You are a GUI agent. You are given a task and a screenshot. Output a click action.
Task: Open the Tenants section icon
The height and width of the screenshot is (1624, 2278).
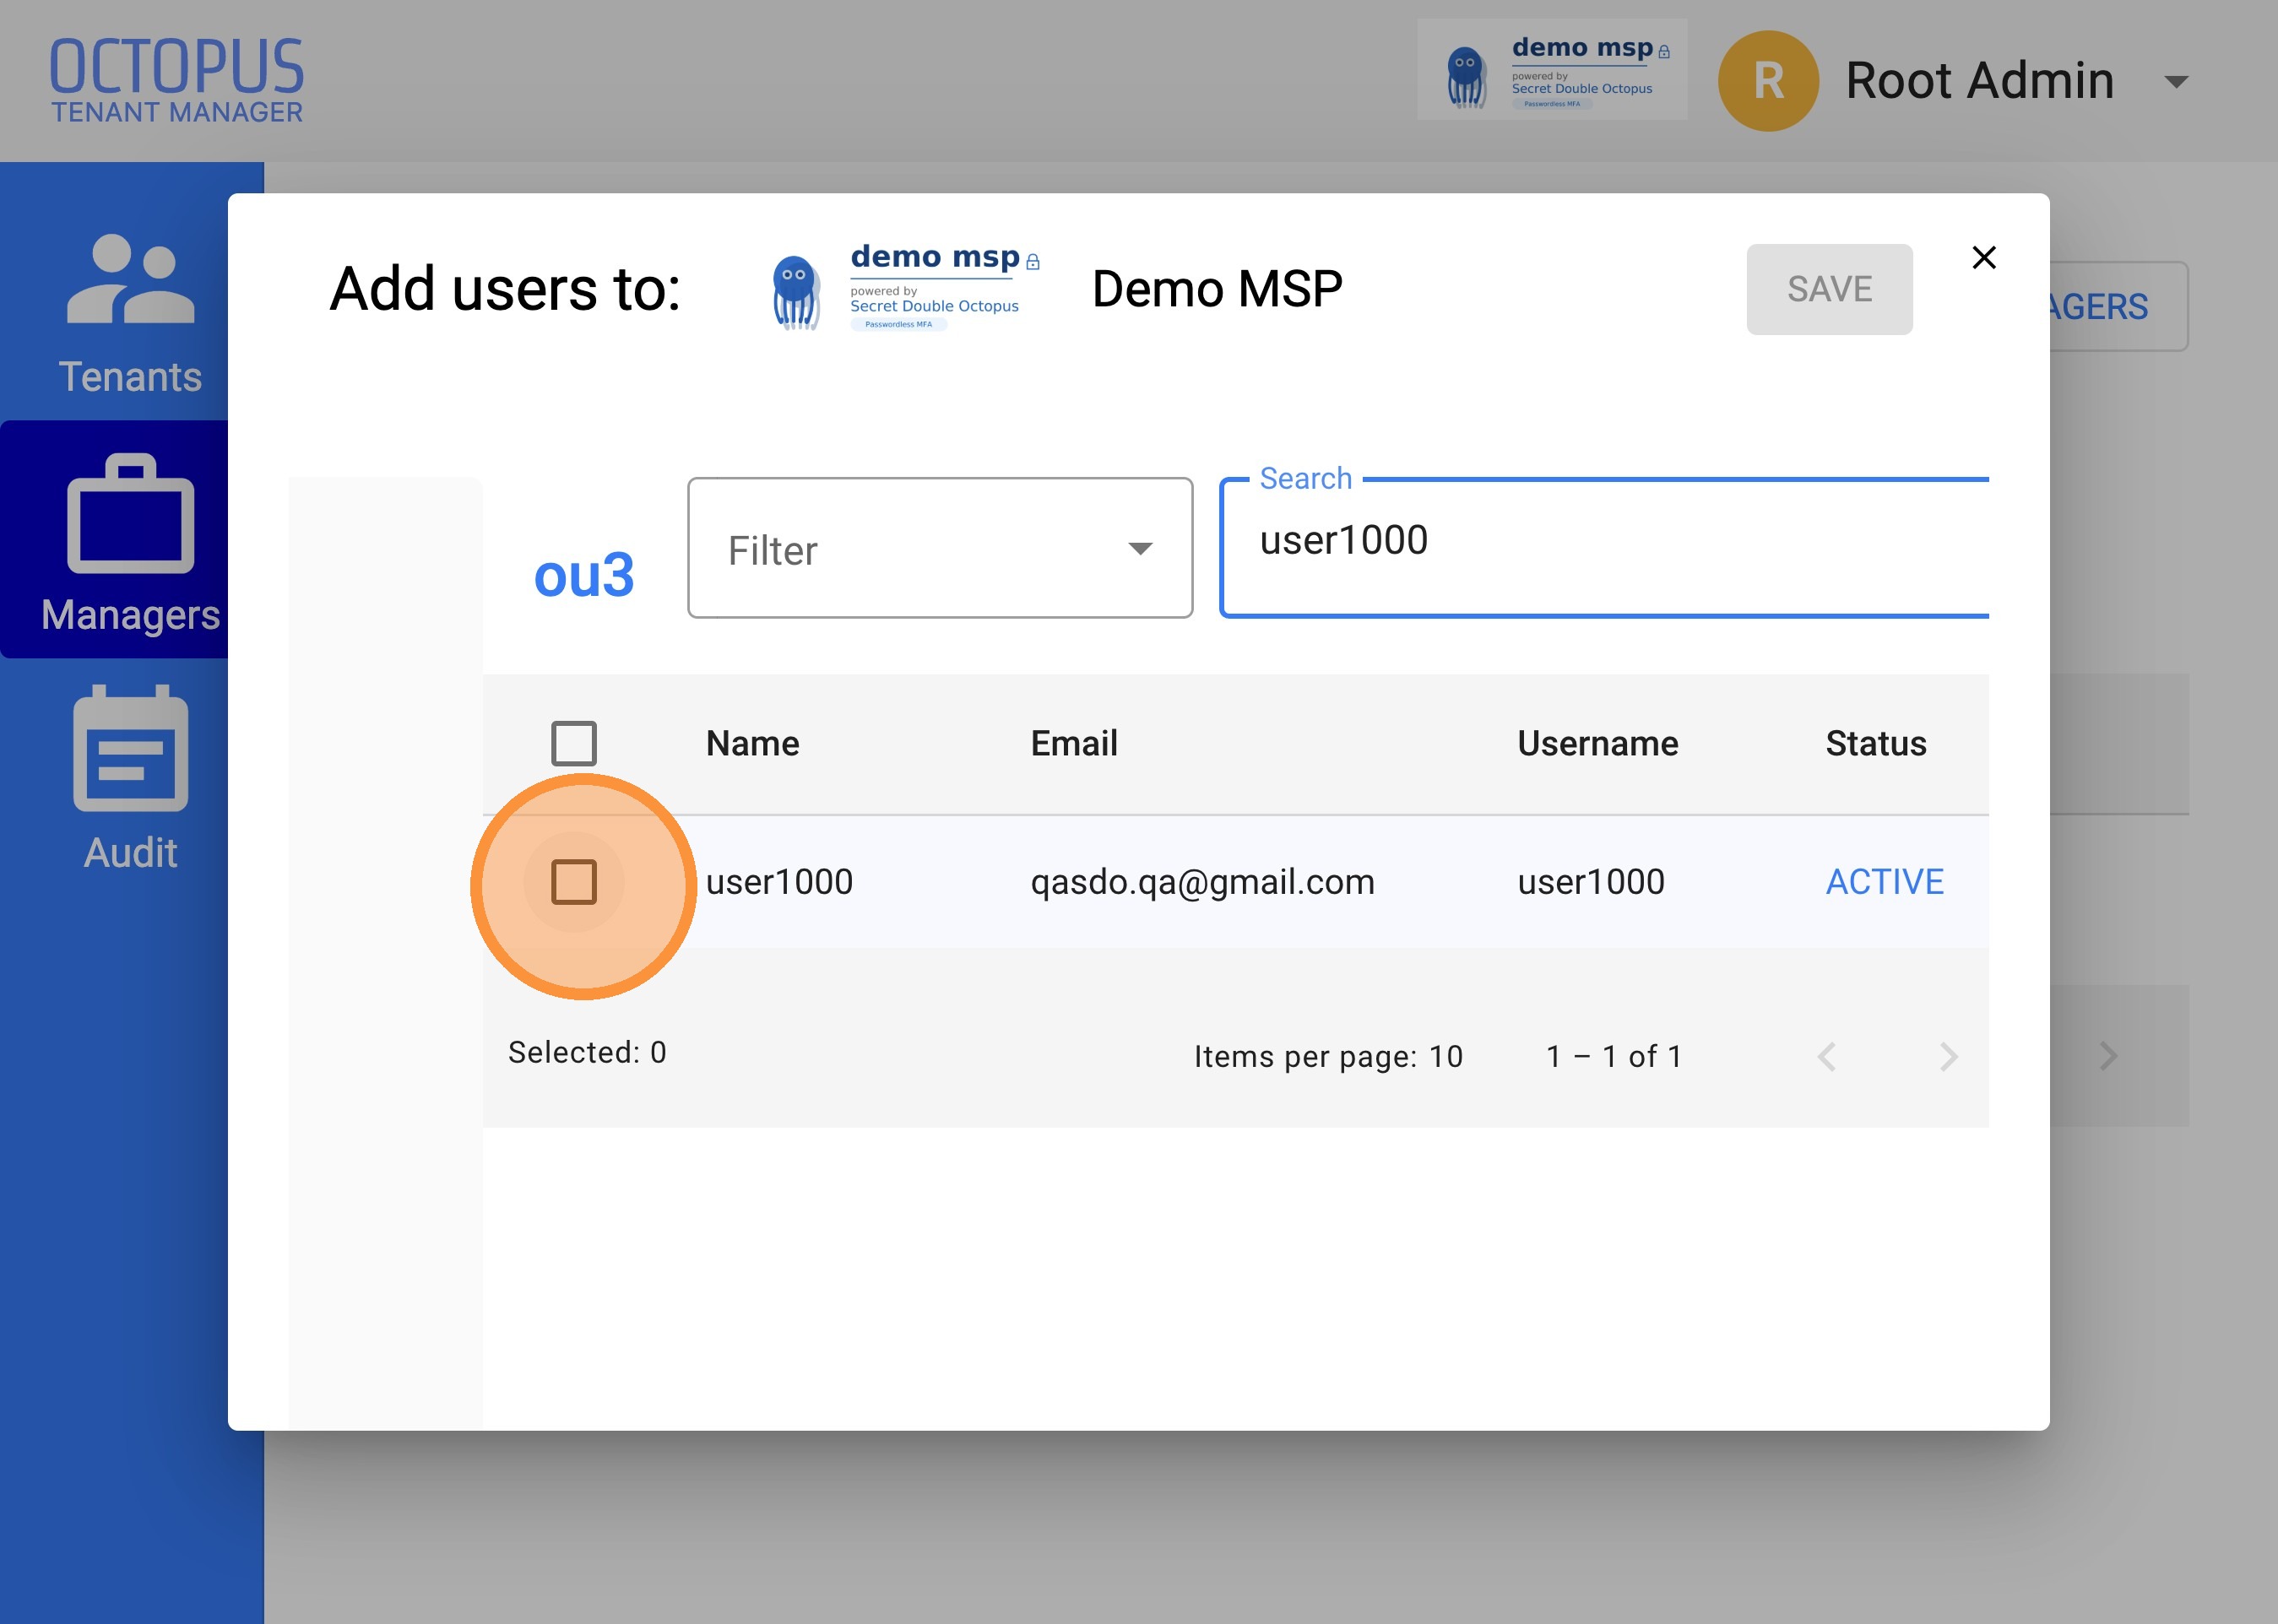pyautogui.click(x=130, y=279)
